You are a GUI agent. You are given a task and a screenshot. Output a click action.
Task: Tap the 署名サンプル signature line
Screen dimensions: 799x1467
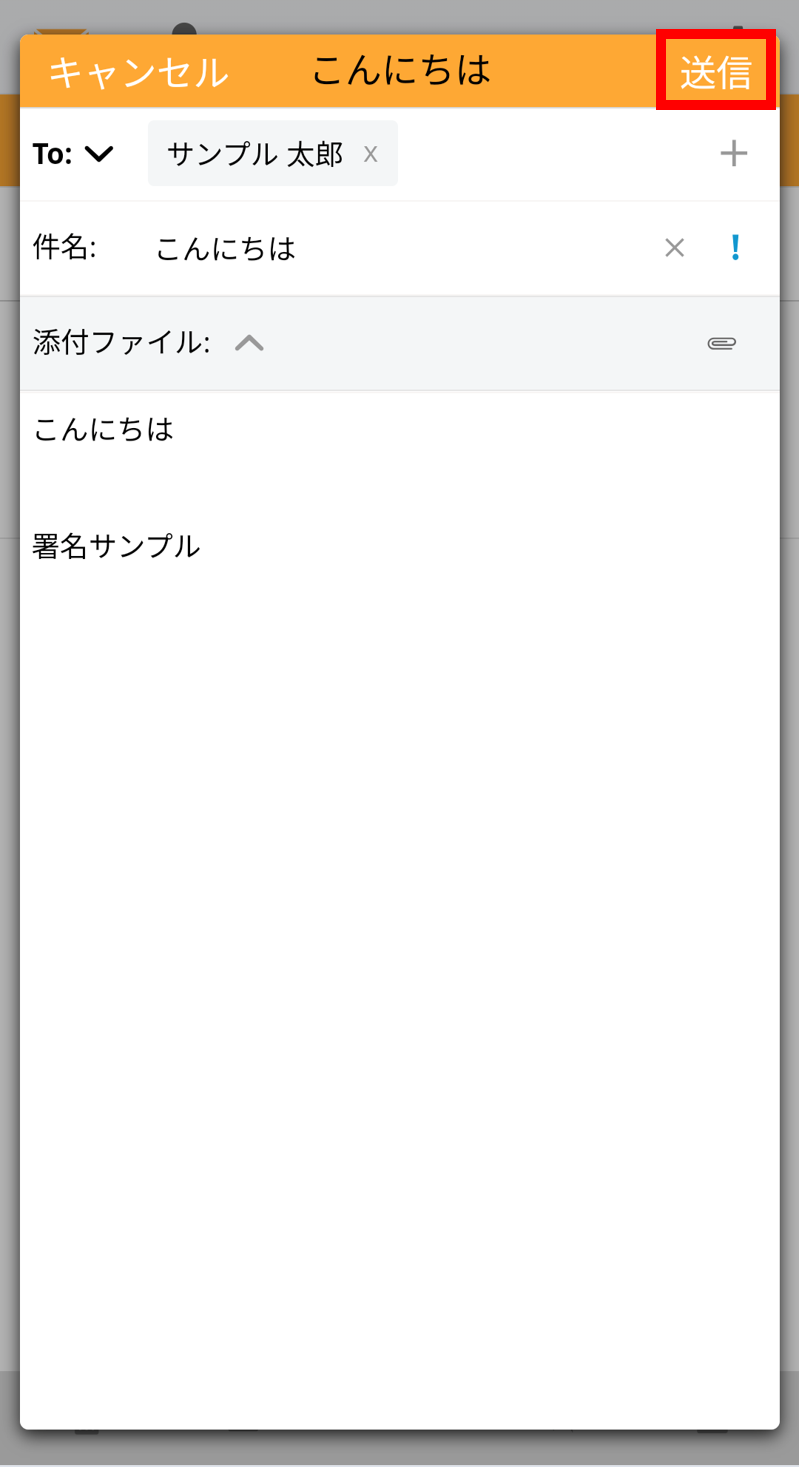pos(116,546)
